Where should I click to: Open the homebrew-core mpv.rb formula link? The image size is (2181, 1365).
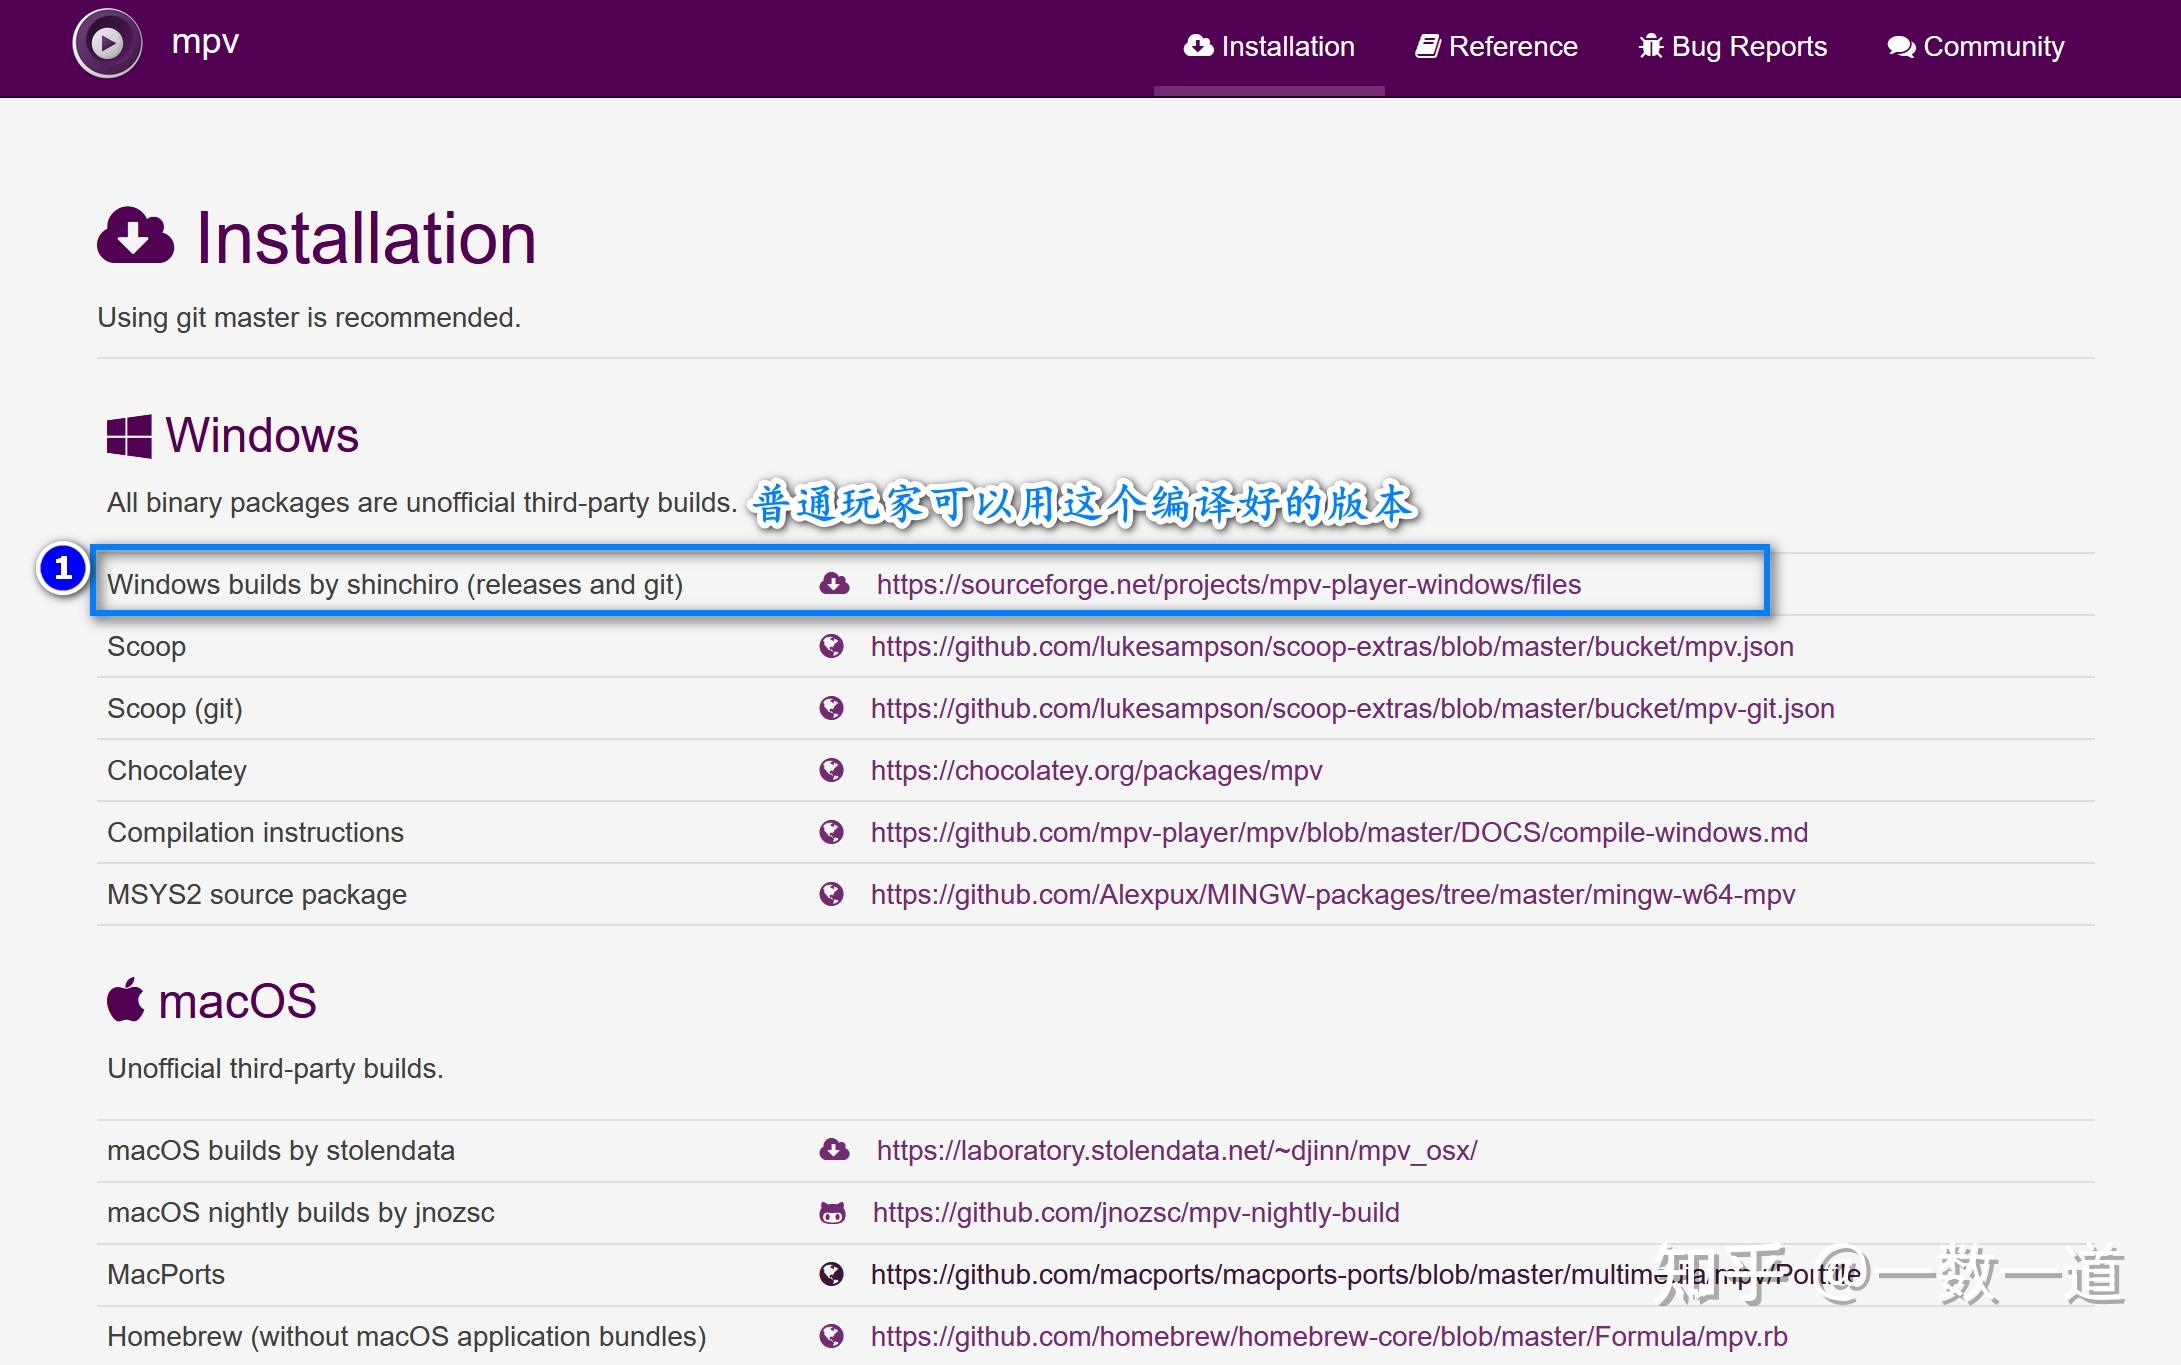pos(1328,1336)
